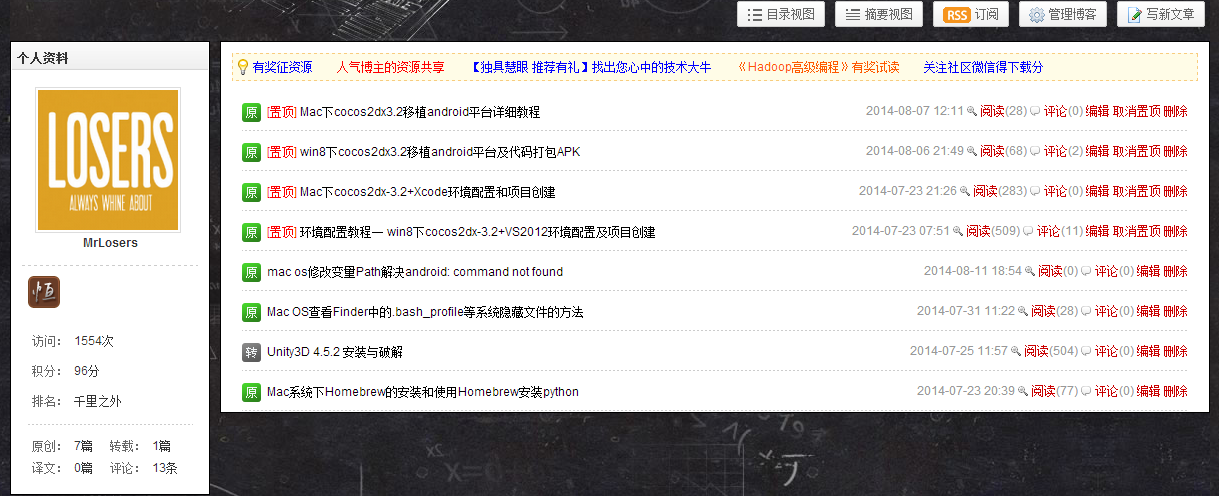
Task: Click green 原 icon on VS2012环境配置 row
Action: tap(251, 232)
